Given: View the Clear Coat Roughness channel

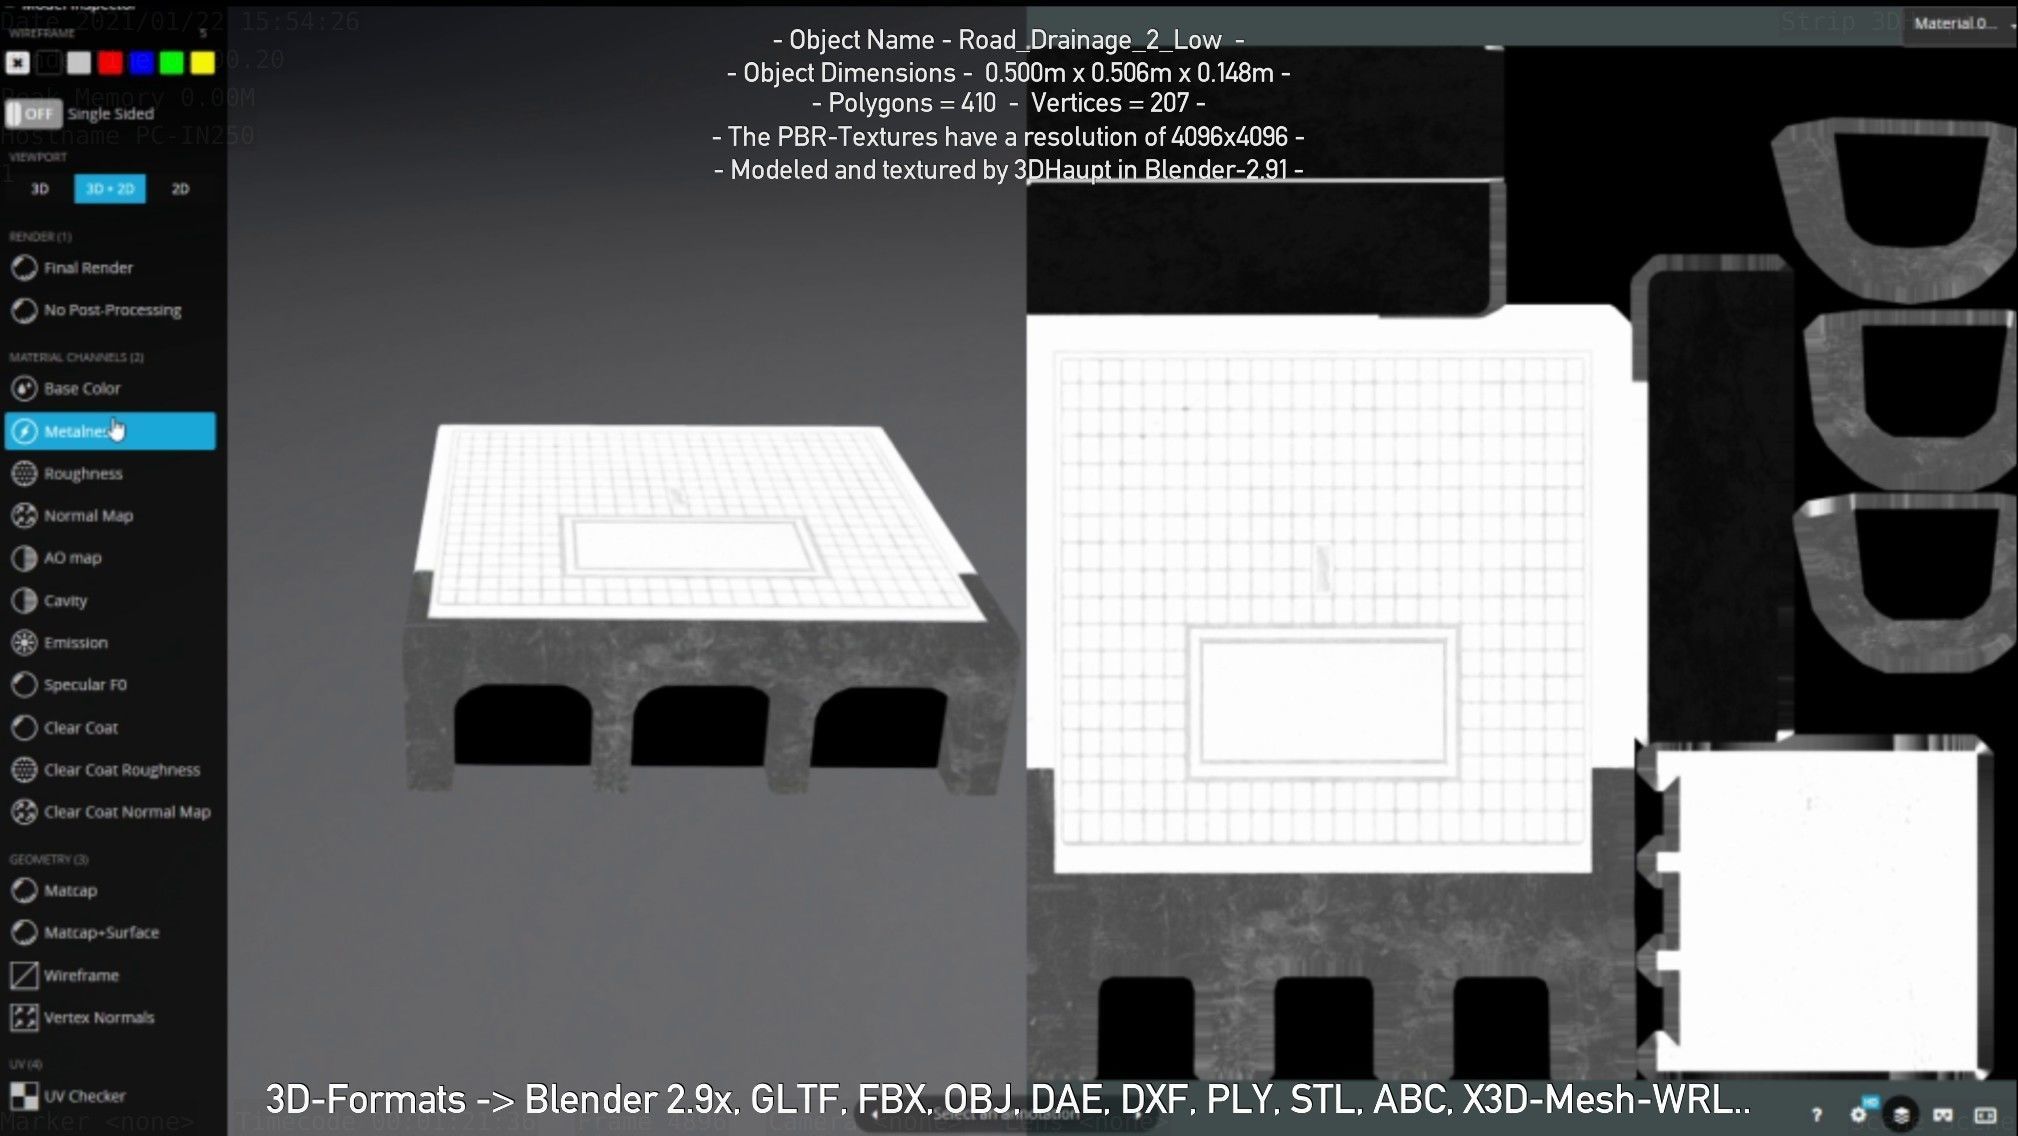Looking at the screenshot, I should 109,770.
